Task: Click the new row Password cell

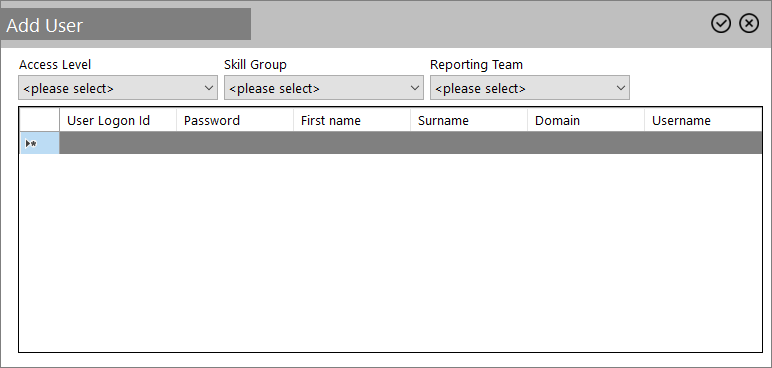Action: [235, 143]
